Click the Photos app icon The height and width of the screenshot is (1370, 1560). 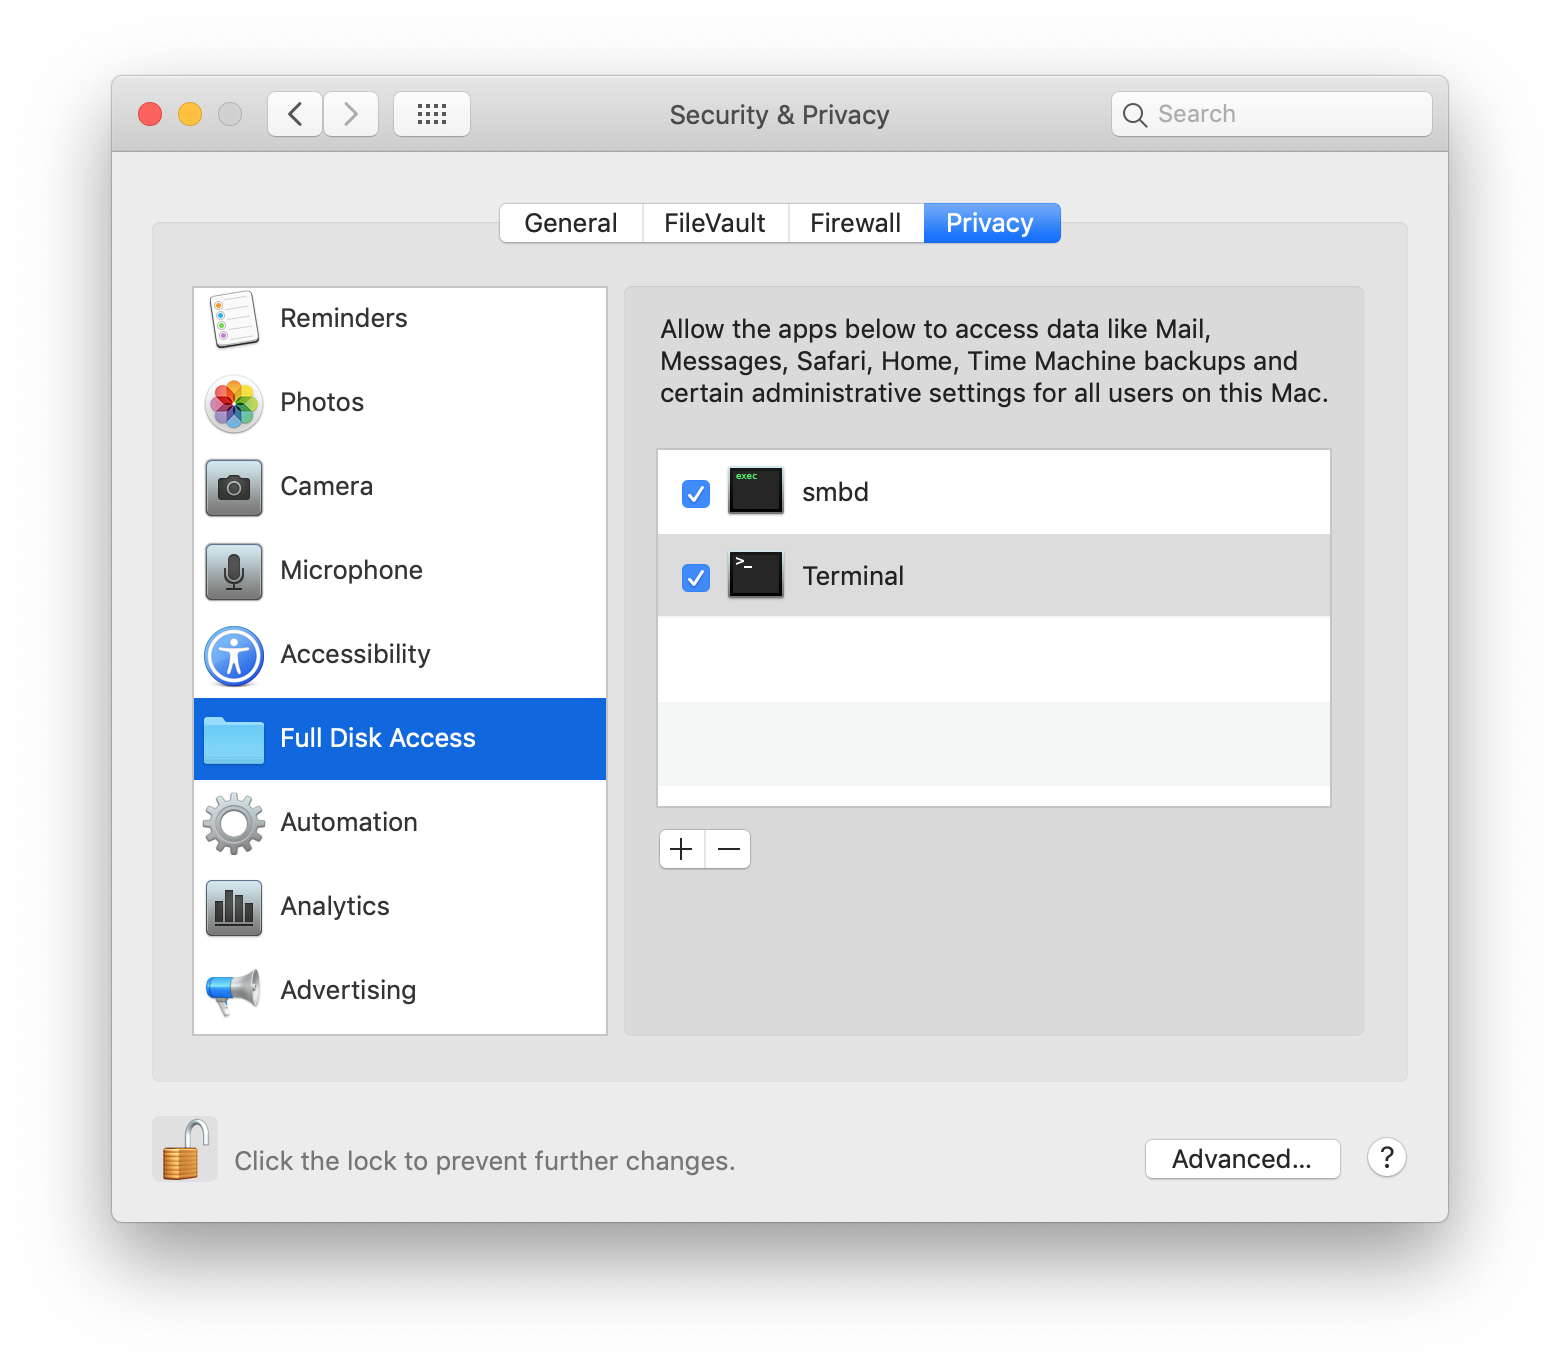coord(232,404)
